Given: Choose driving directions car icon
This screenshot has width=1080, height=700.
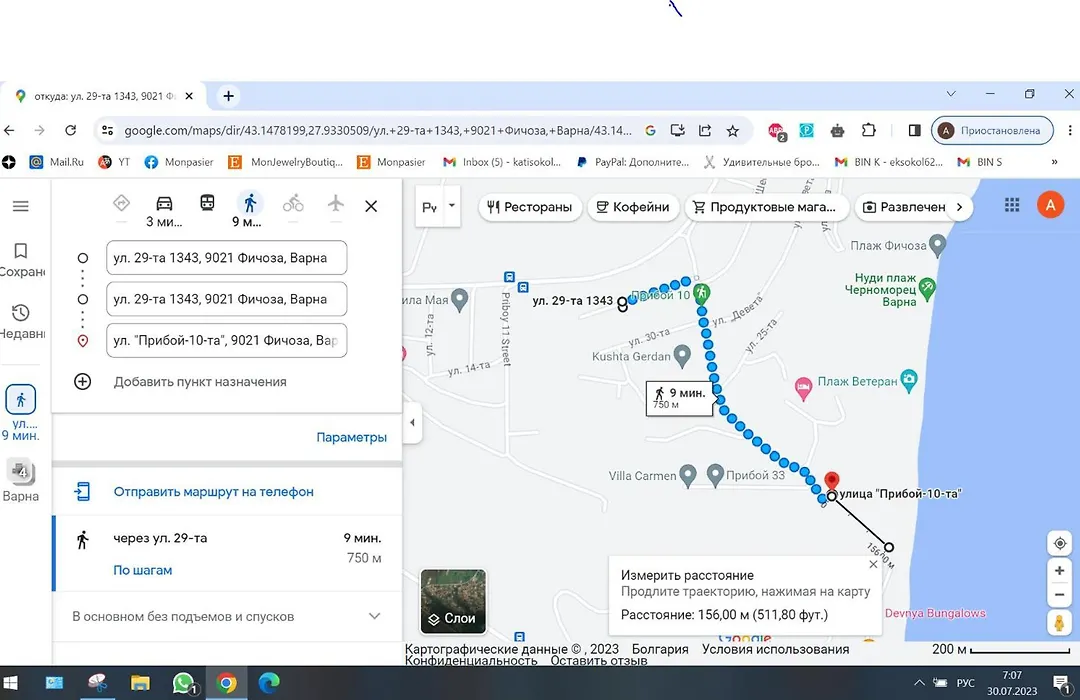Looking at the screenshot, I should click(x=164, y=203).
